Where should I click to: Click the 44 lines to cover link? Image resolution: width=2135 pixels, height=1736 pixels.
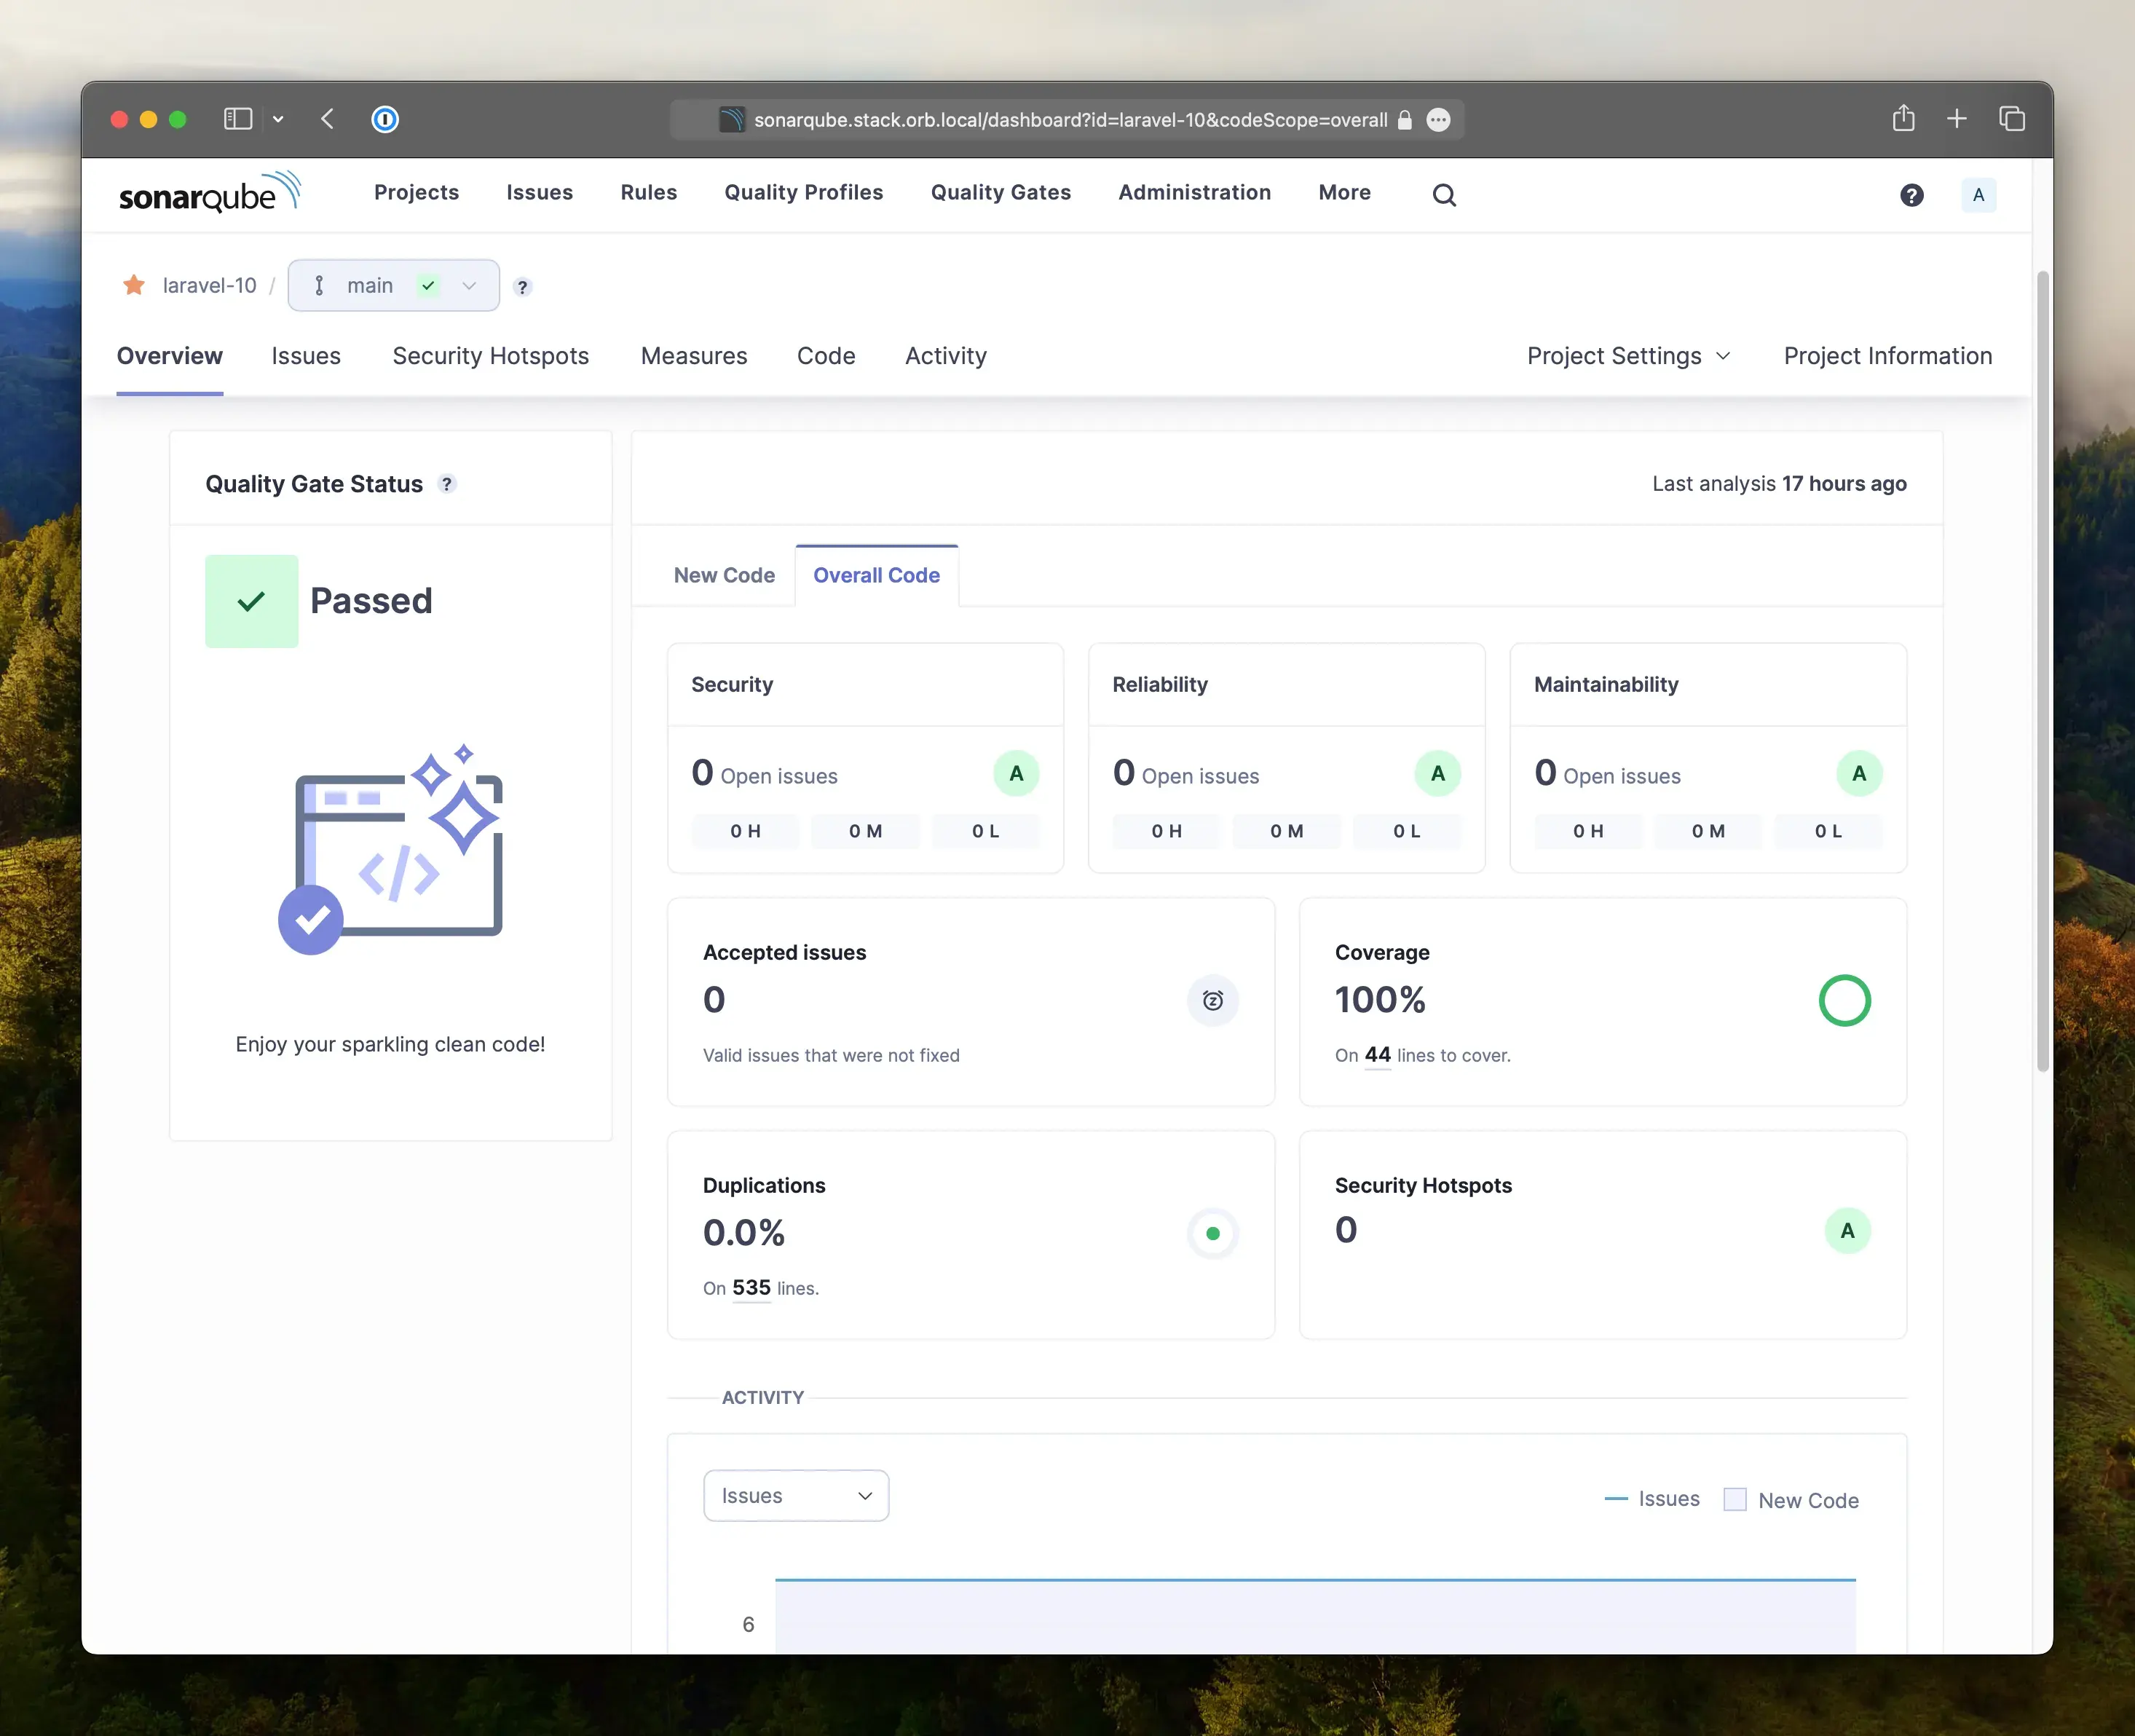point(1377,1055)
